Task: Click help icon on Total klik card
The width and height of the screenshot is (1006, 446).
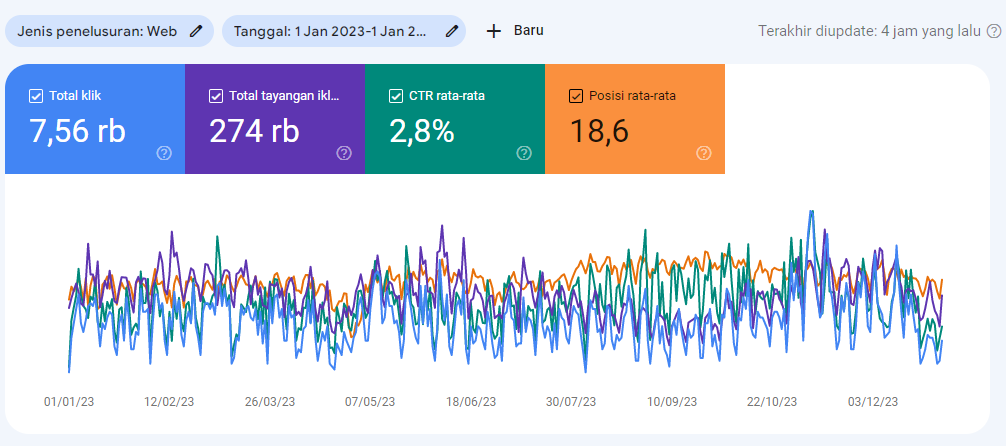Action: [164, 153]
